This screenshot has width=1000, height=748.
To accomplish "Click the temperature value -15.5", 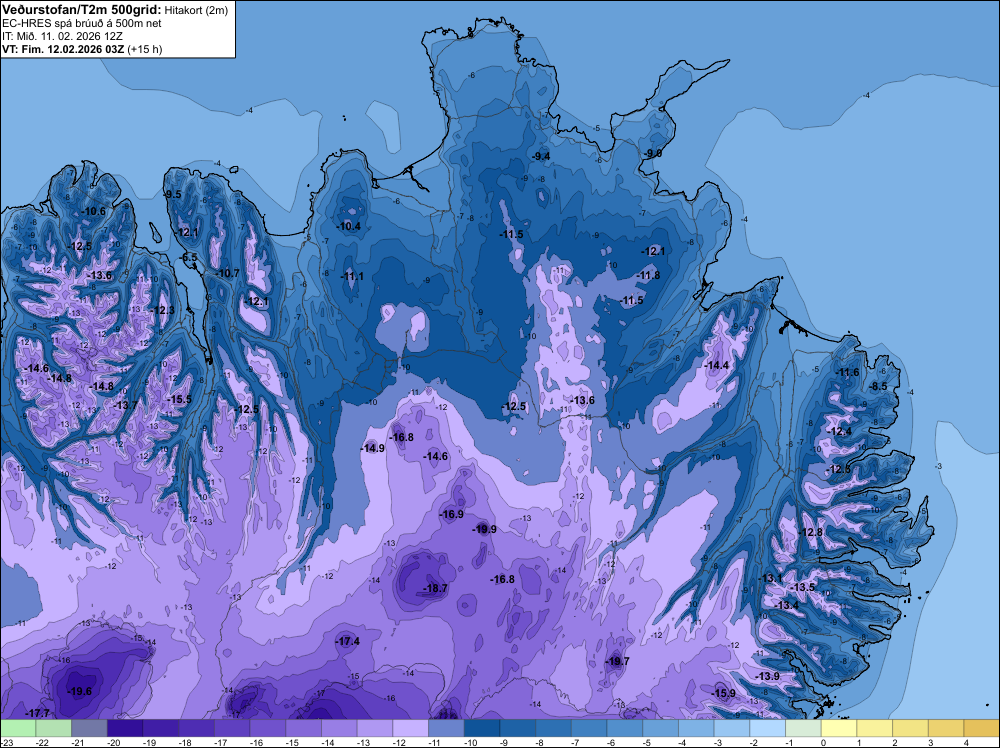I will pyautogui.click(x=180, y=399).
